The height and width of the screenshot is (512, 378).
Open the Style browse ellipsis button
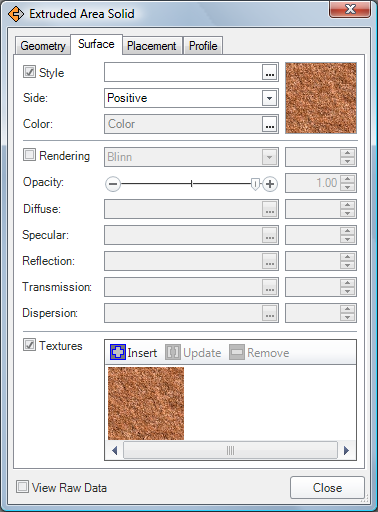[270, 72]
